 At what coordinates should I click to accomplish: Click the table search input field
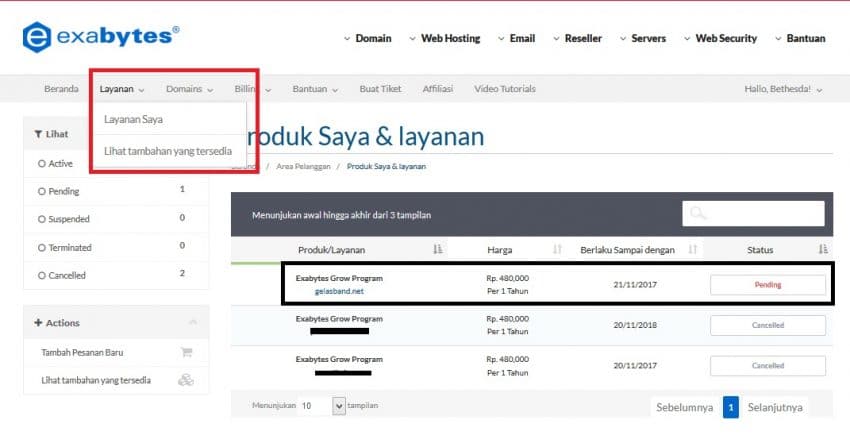754,214
